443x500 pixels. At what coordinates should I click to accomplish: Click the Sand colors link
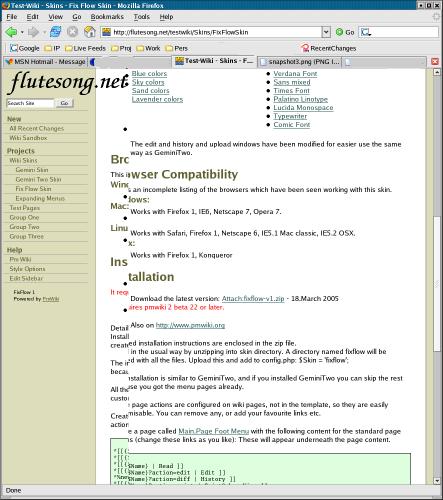(x=150, y=91)
